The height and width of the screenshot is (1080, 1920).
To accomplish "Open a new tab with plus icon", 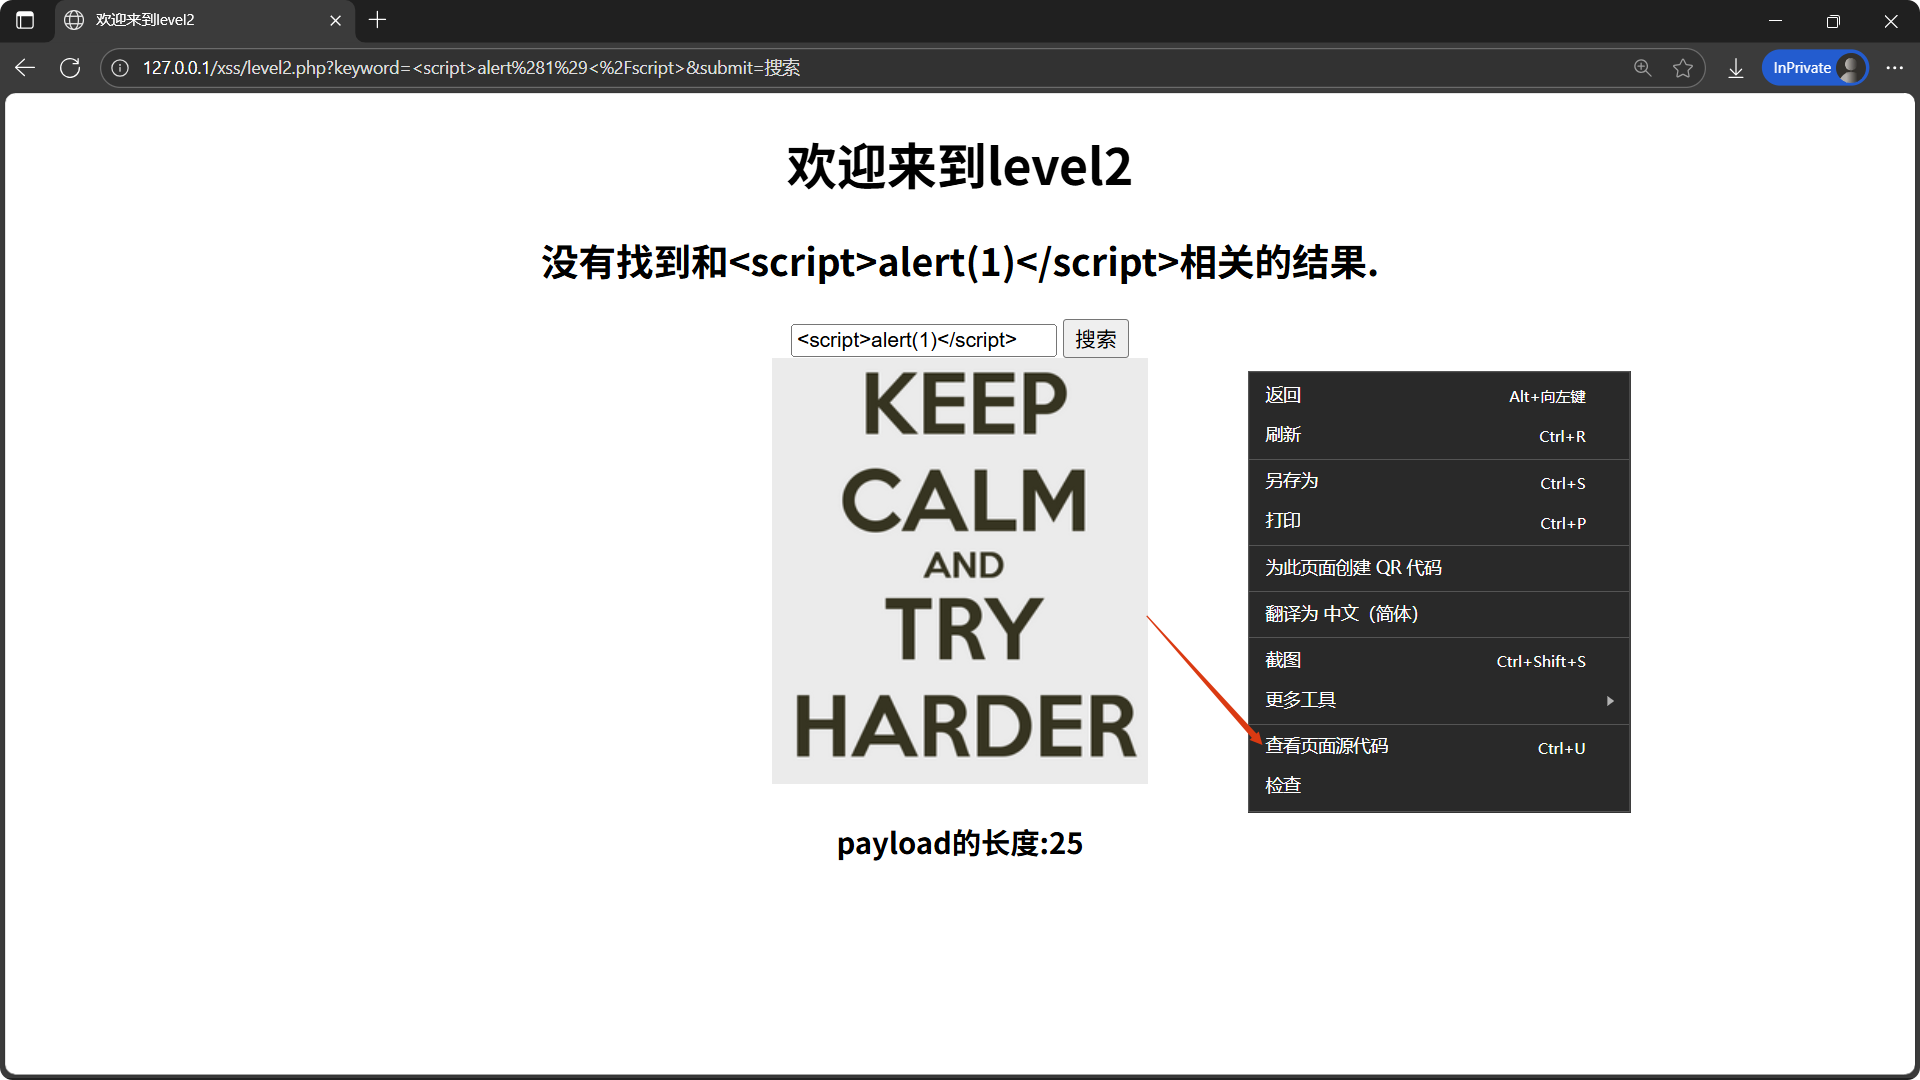I will click(377, 20).
